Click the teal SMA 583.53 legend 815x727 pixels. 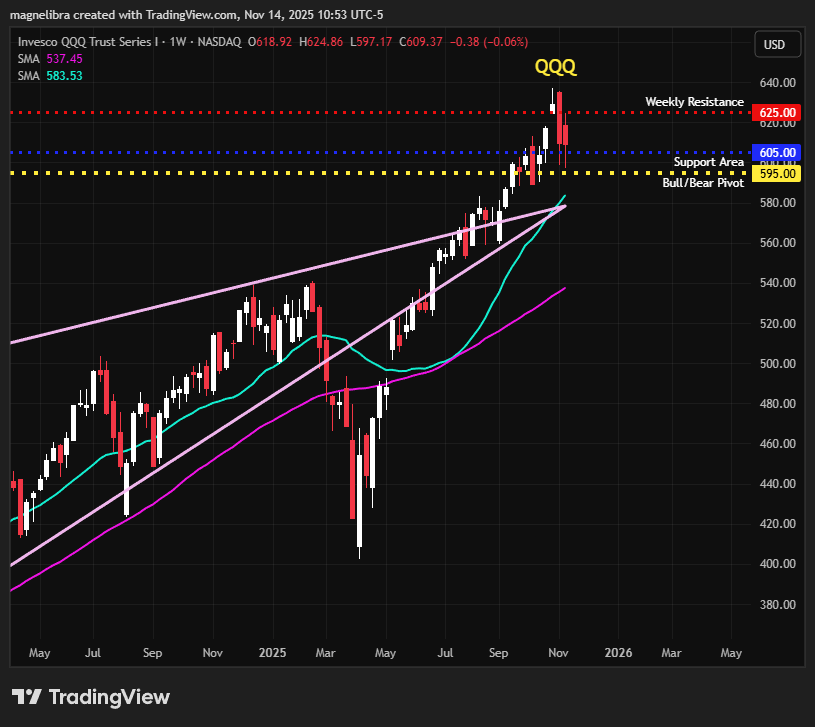point(50,76)
